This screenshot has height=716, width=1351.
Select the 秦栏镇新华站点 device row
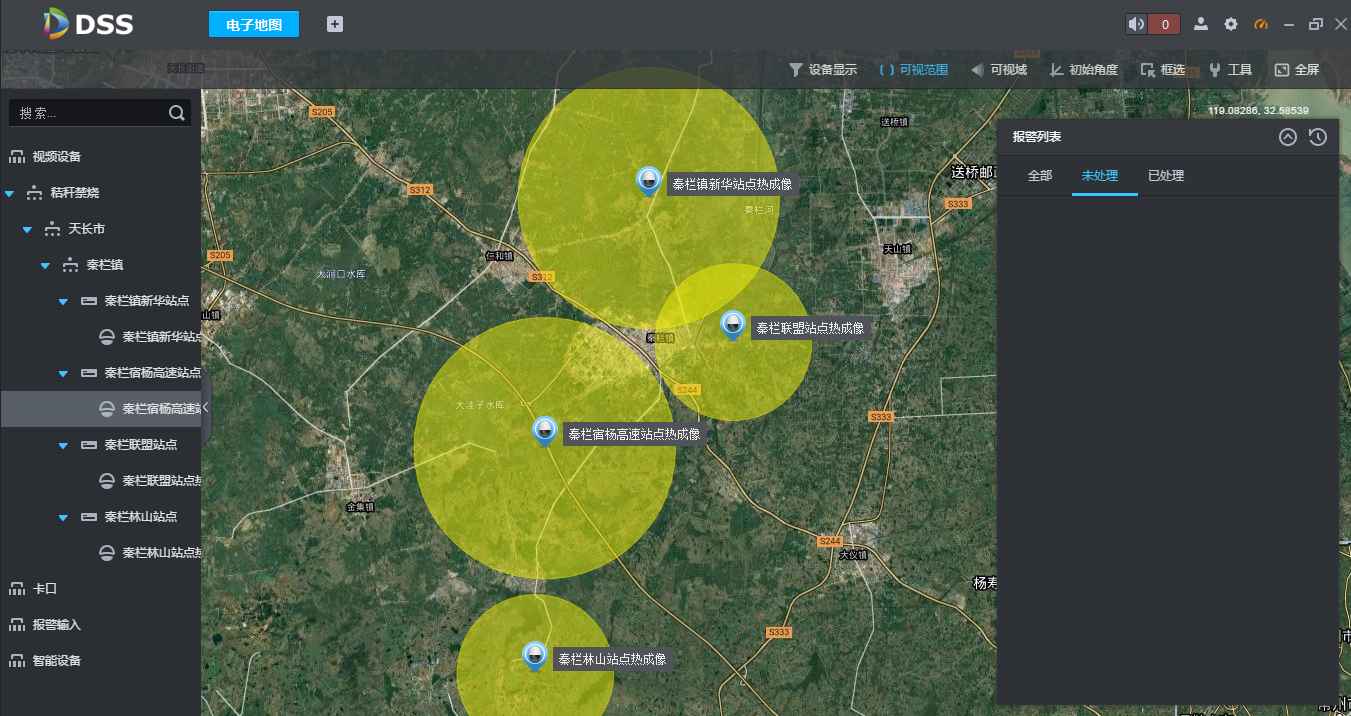click(x=146, y=301)
